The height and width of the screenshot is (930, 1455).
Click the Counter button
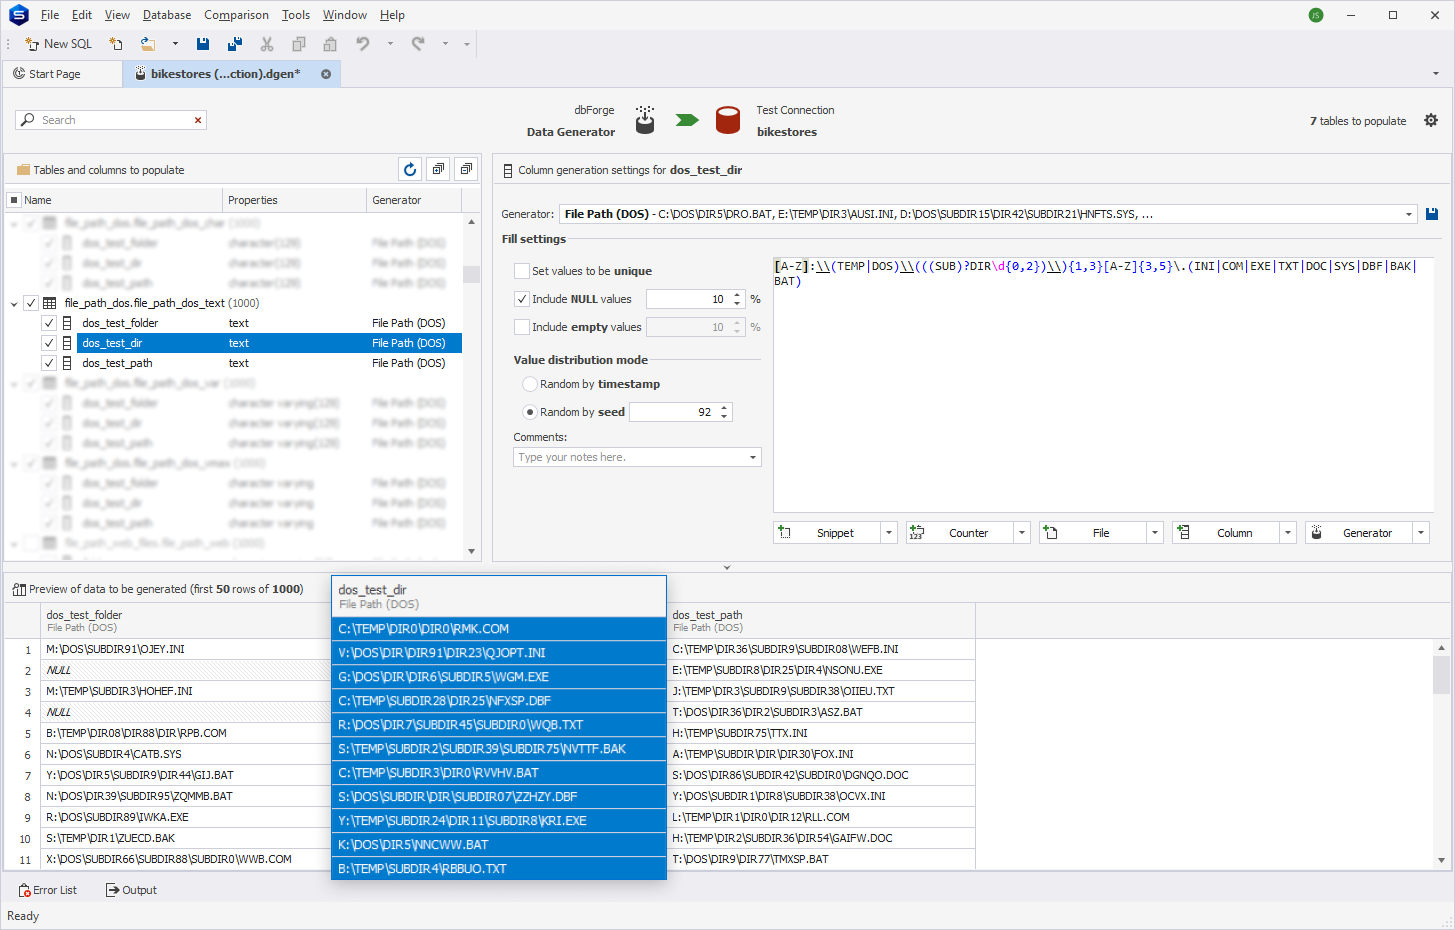[x=960, y=533]
